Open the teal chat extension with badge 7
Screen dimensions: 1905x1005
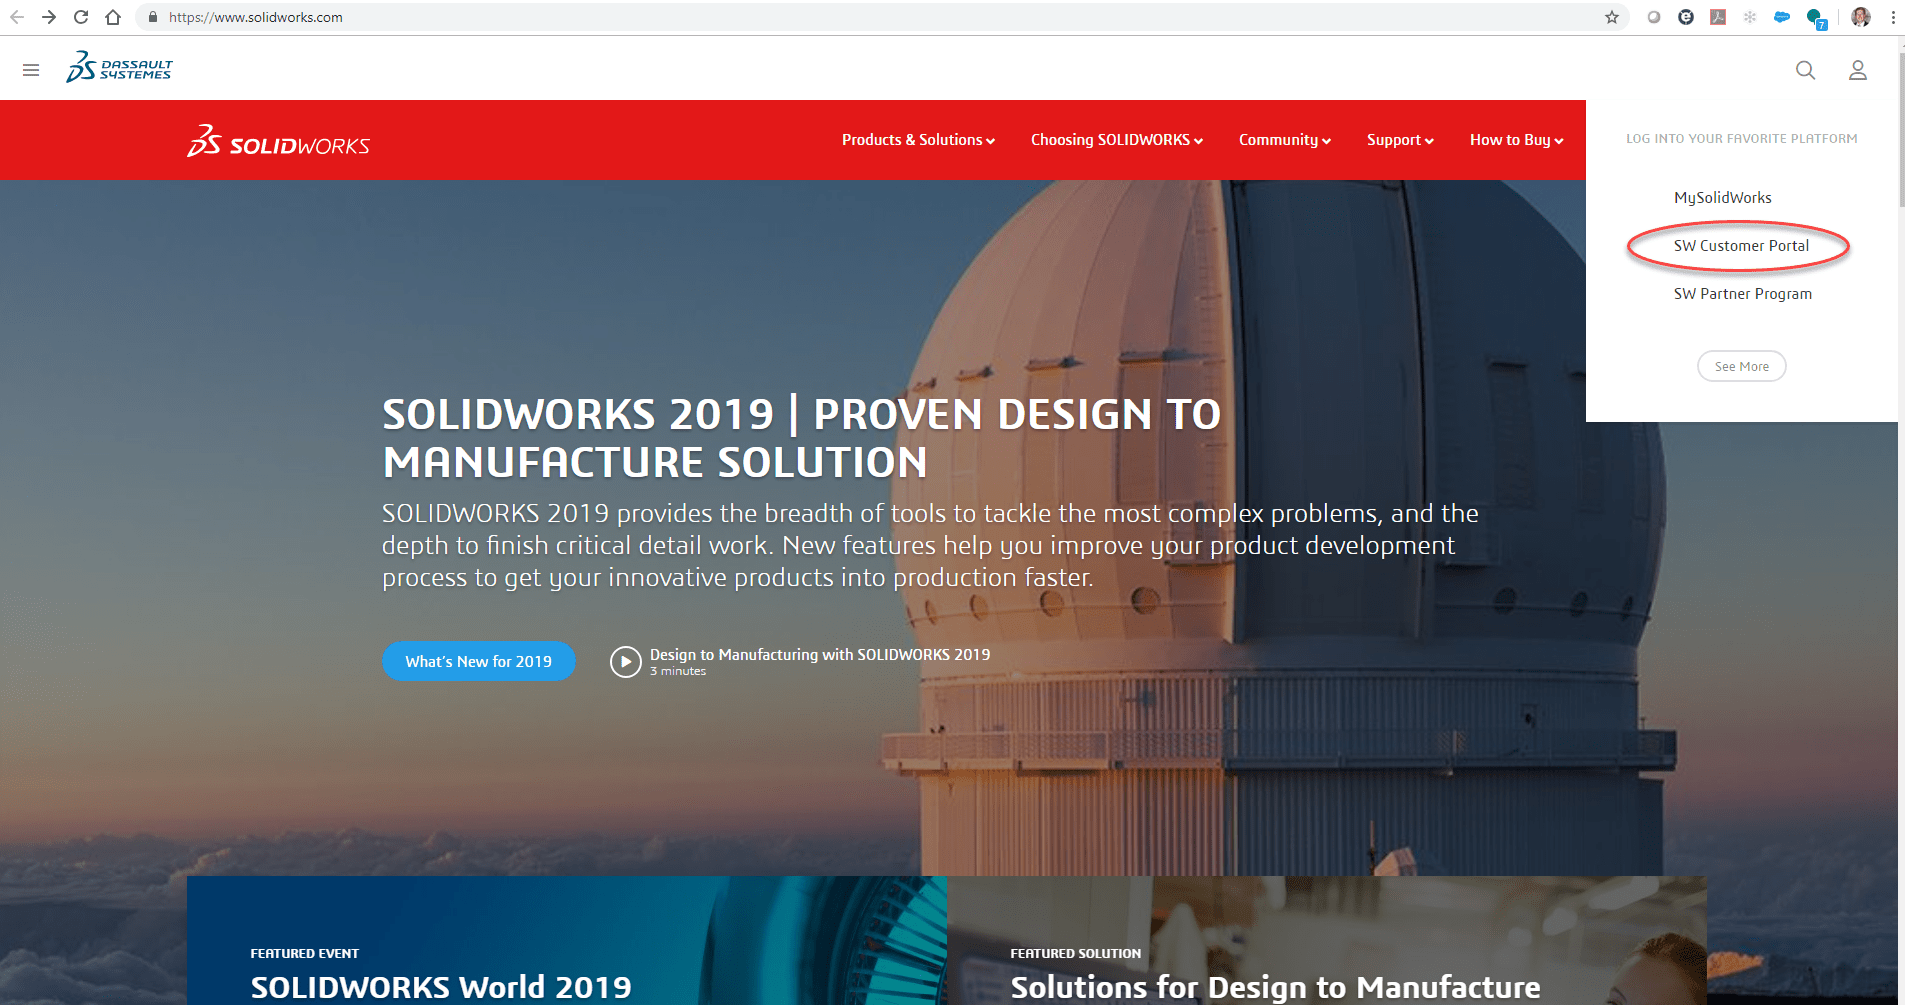click(x=1816, y=18)
